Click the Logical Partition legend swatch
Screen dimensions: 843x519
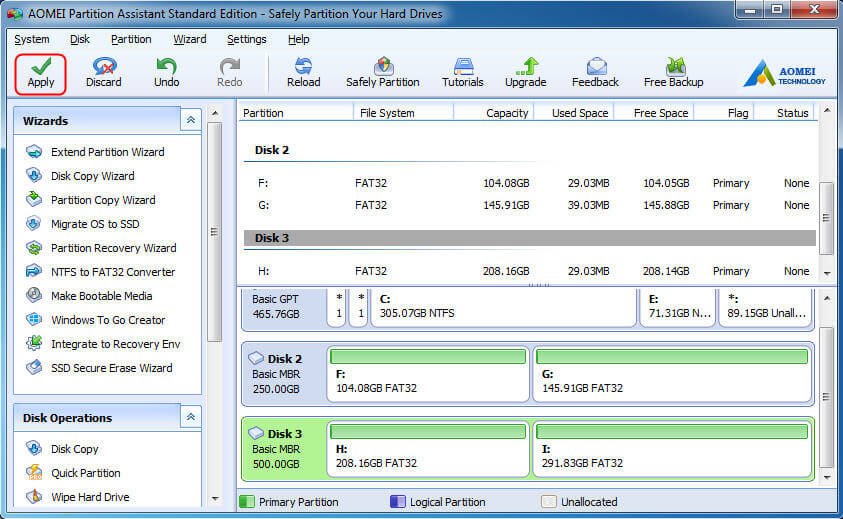coord(398,502)
